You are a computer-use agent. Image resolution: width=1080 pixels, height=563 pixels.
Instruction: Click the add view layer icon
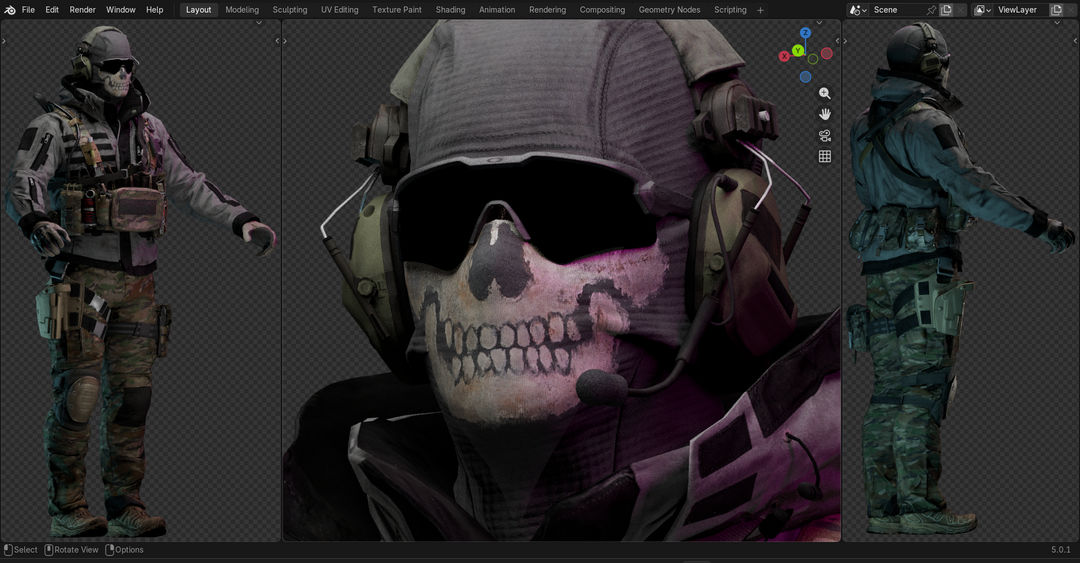click(1057, 10)
